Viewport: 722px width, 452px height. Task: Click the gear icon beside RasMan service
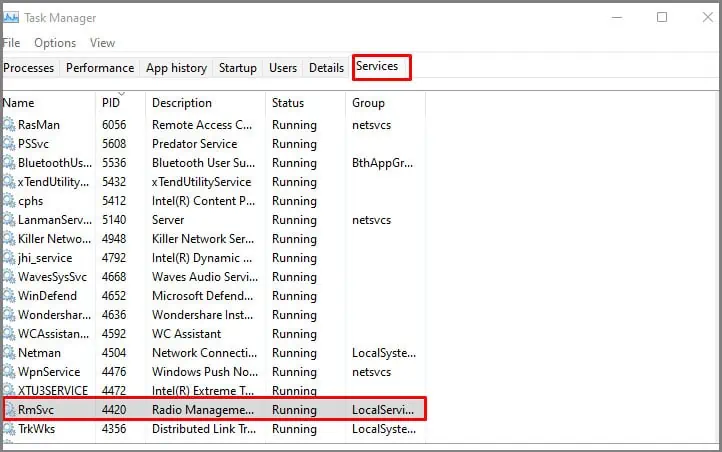(9, 125)
